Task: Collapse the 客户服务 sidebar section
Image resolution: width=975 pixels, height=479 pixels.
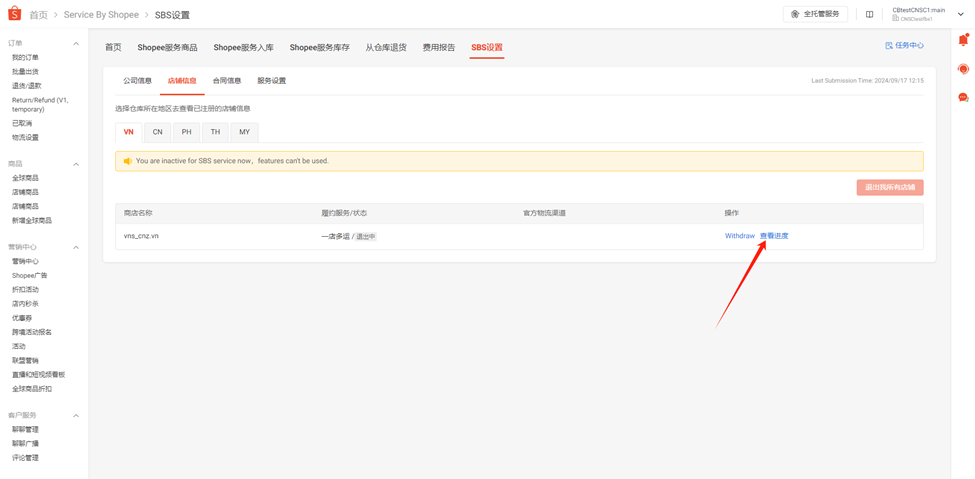Action: [76, 415]
